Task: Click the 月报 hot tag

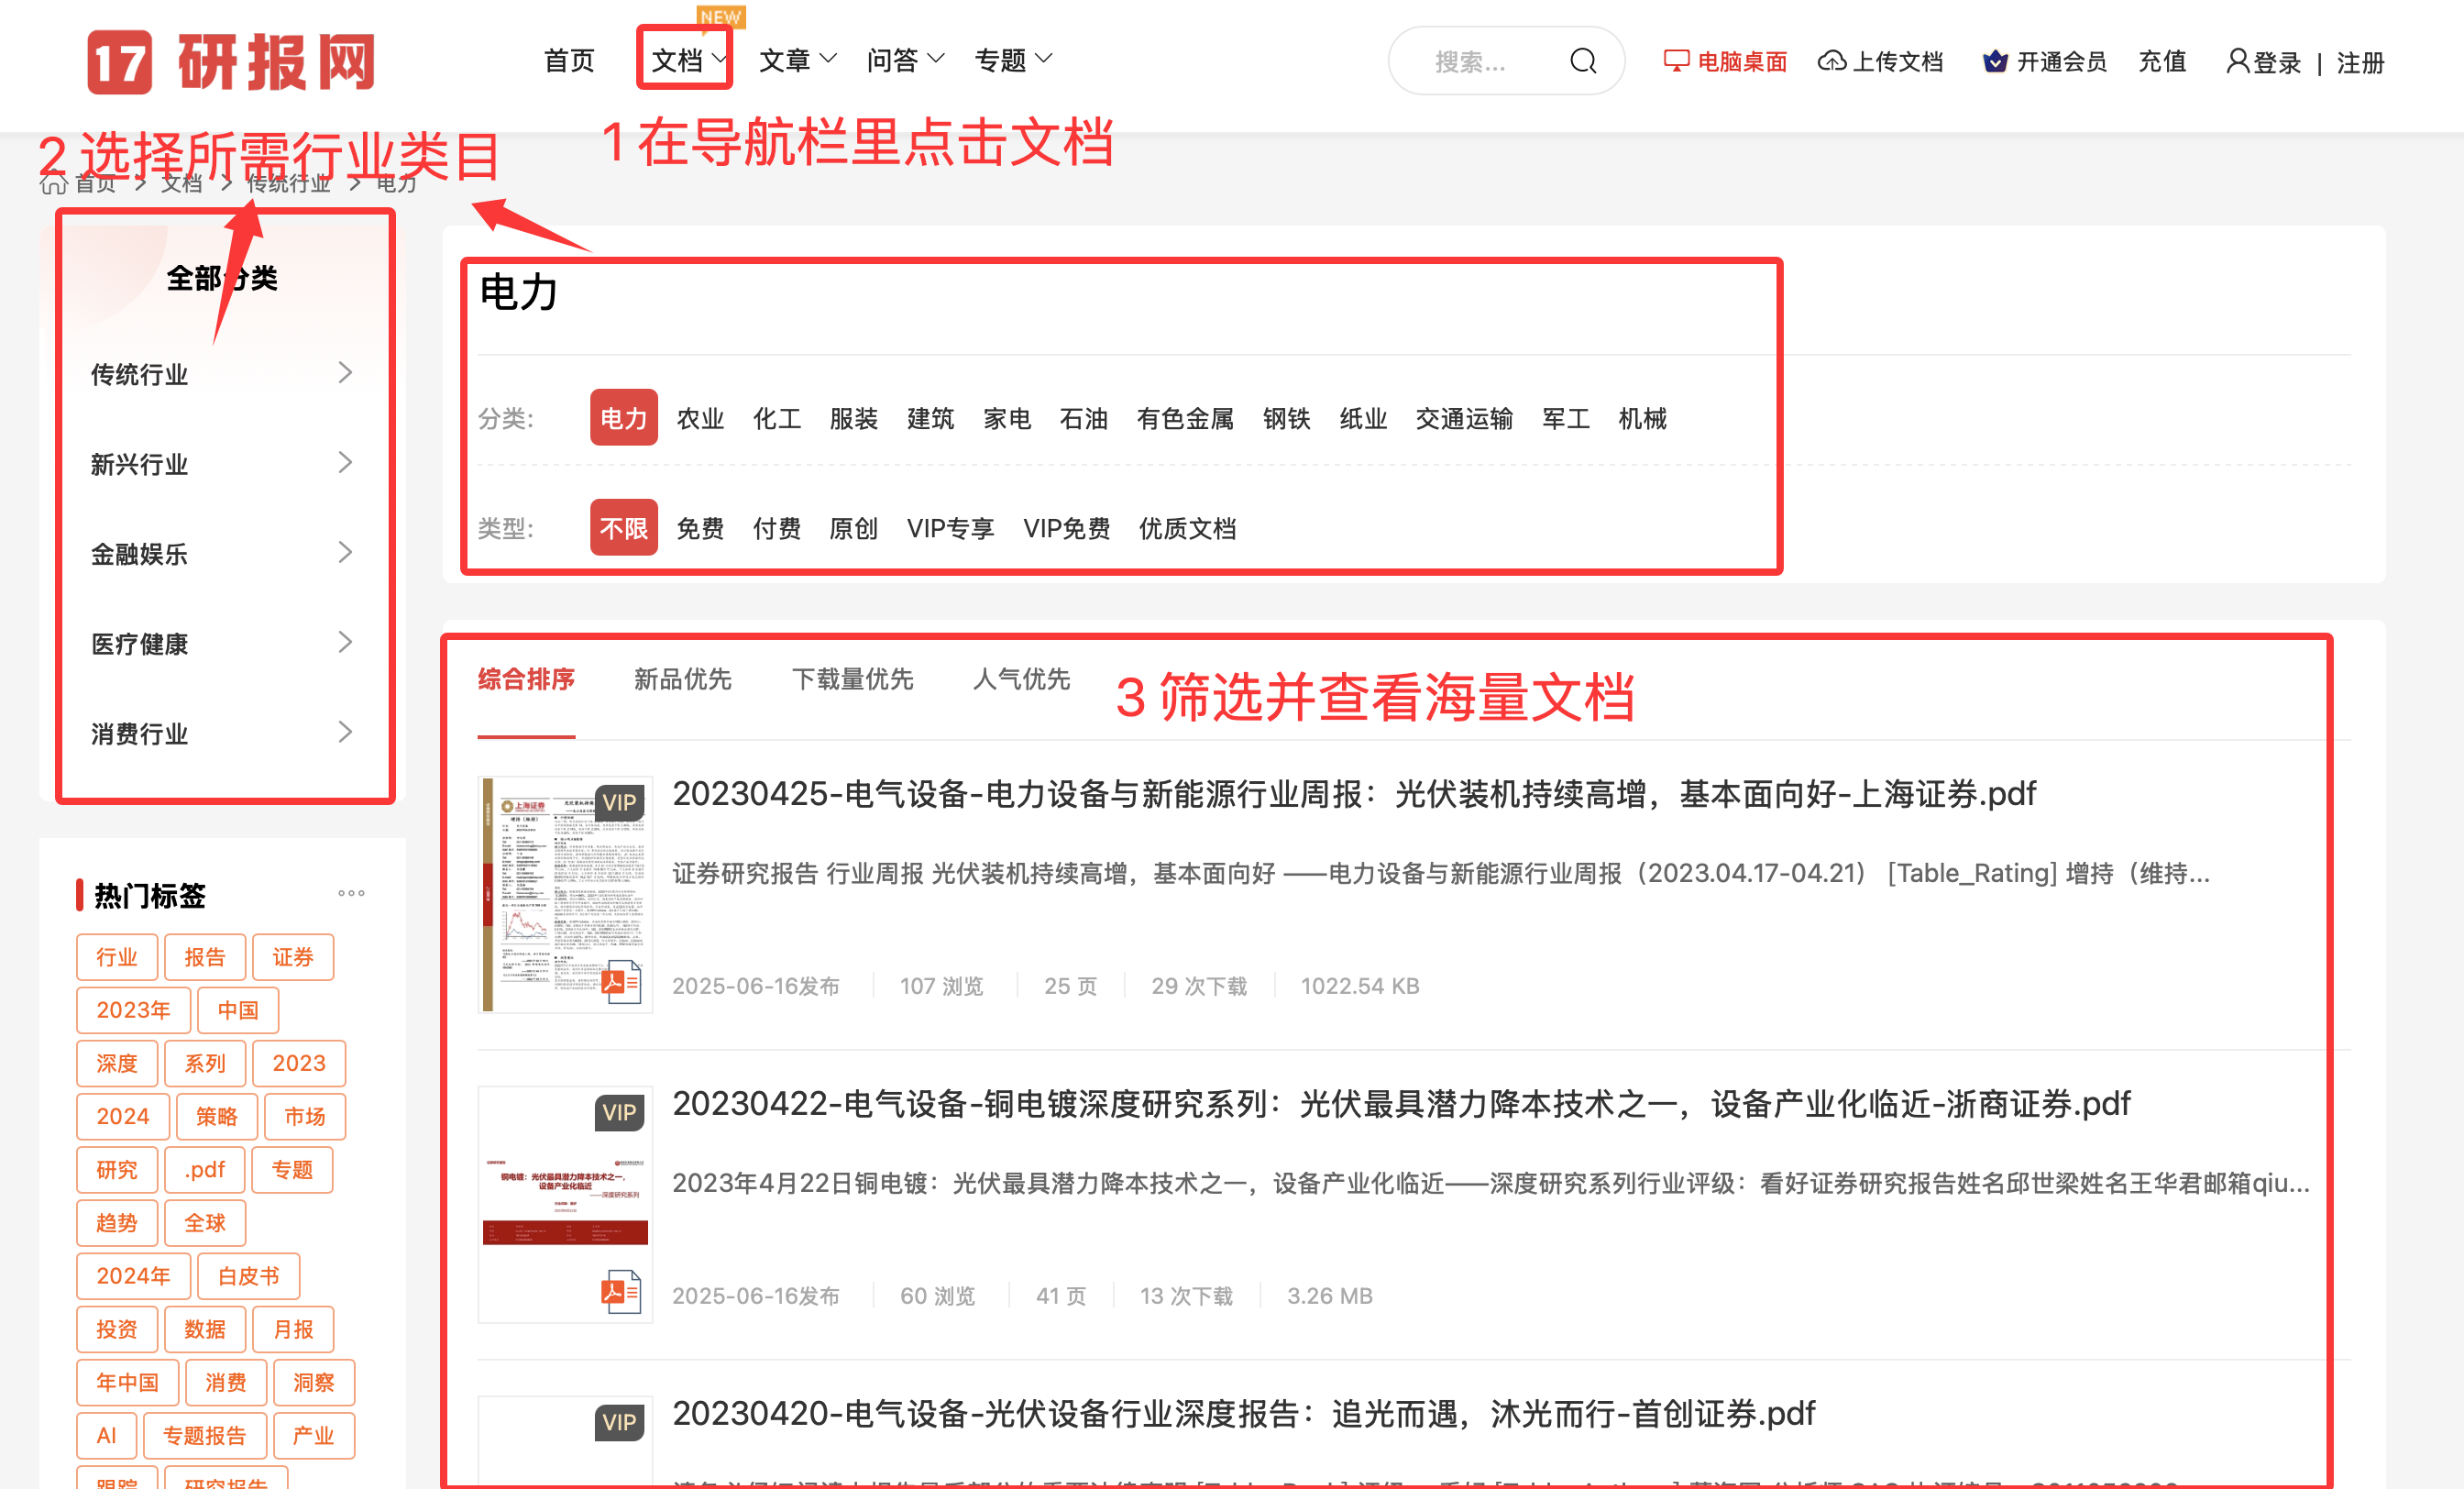Action: [x=293, y=1330]
